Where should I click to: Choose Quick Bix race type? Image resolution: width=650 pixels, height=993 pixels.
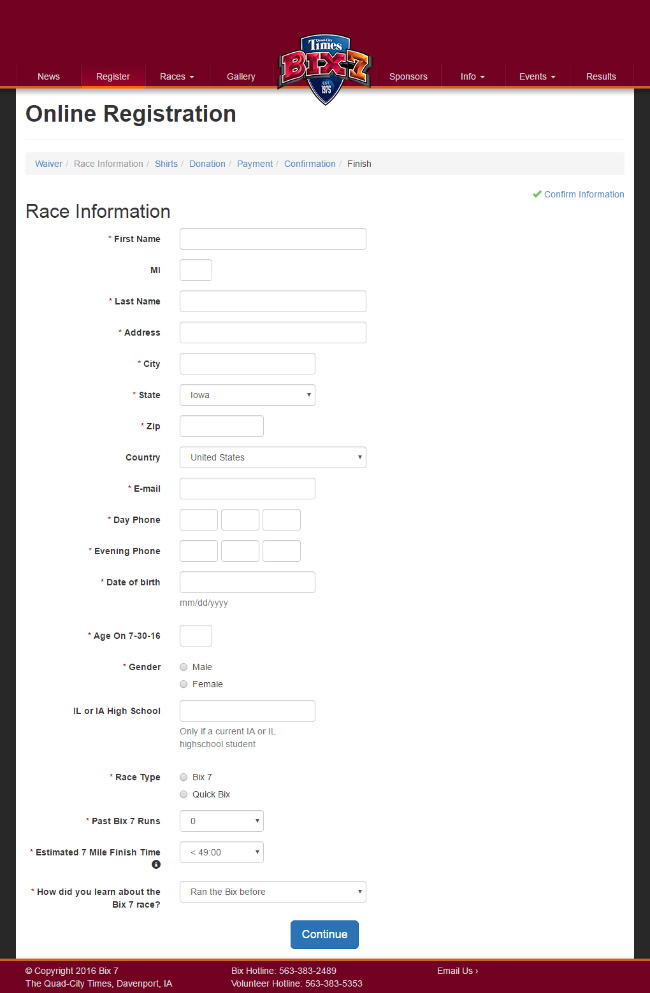click(184, 794)
